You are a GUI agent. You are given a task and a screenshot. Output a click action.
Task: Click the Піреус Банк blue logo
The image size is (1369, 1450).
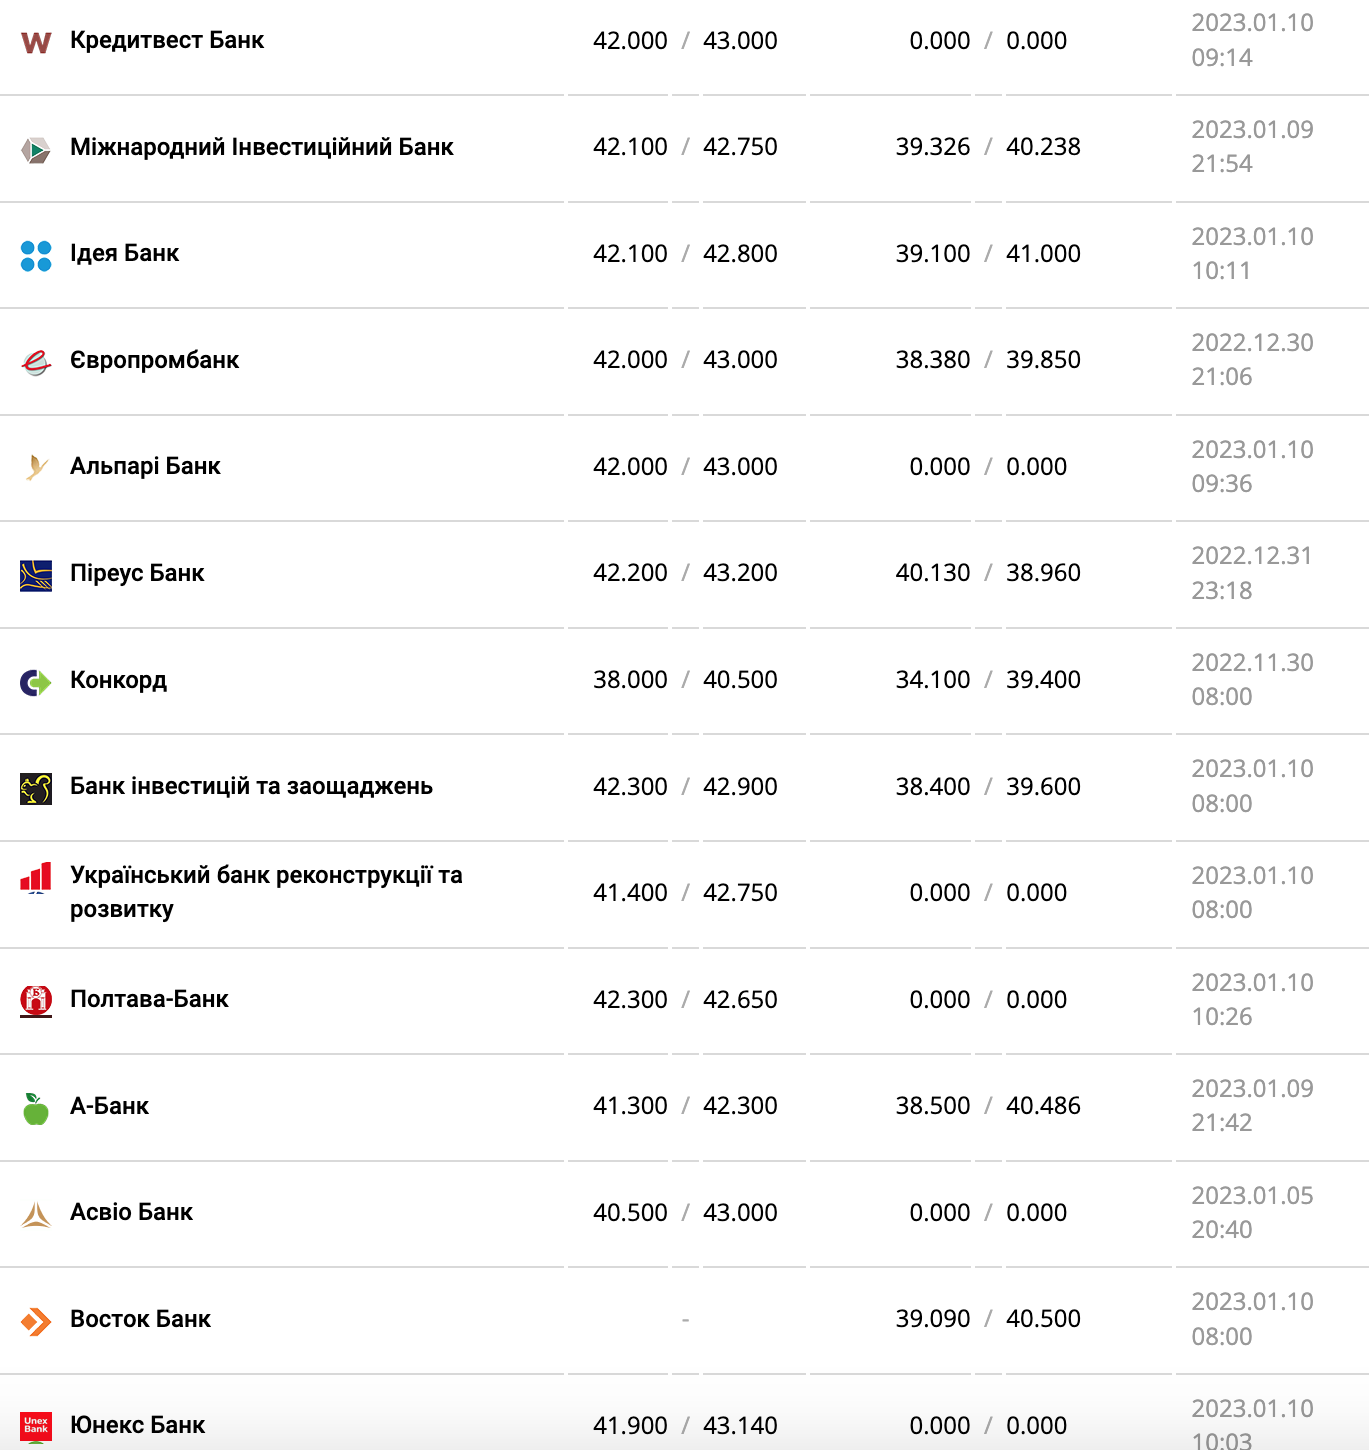point(36,575)
